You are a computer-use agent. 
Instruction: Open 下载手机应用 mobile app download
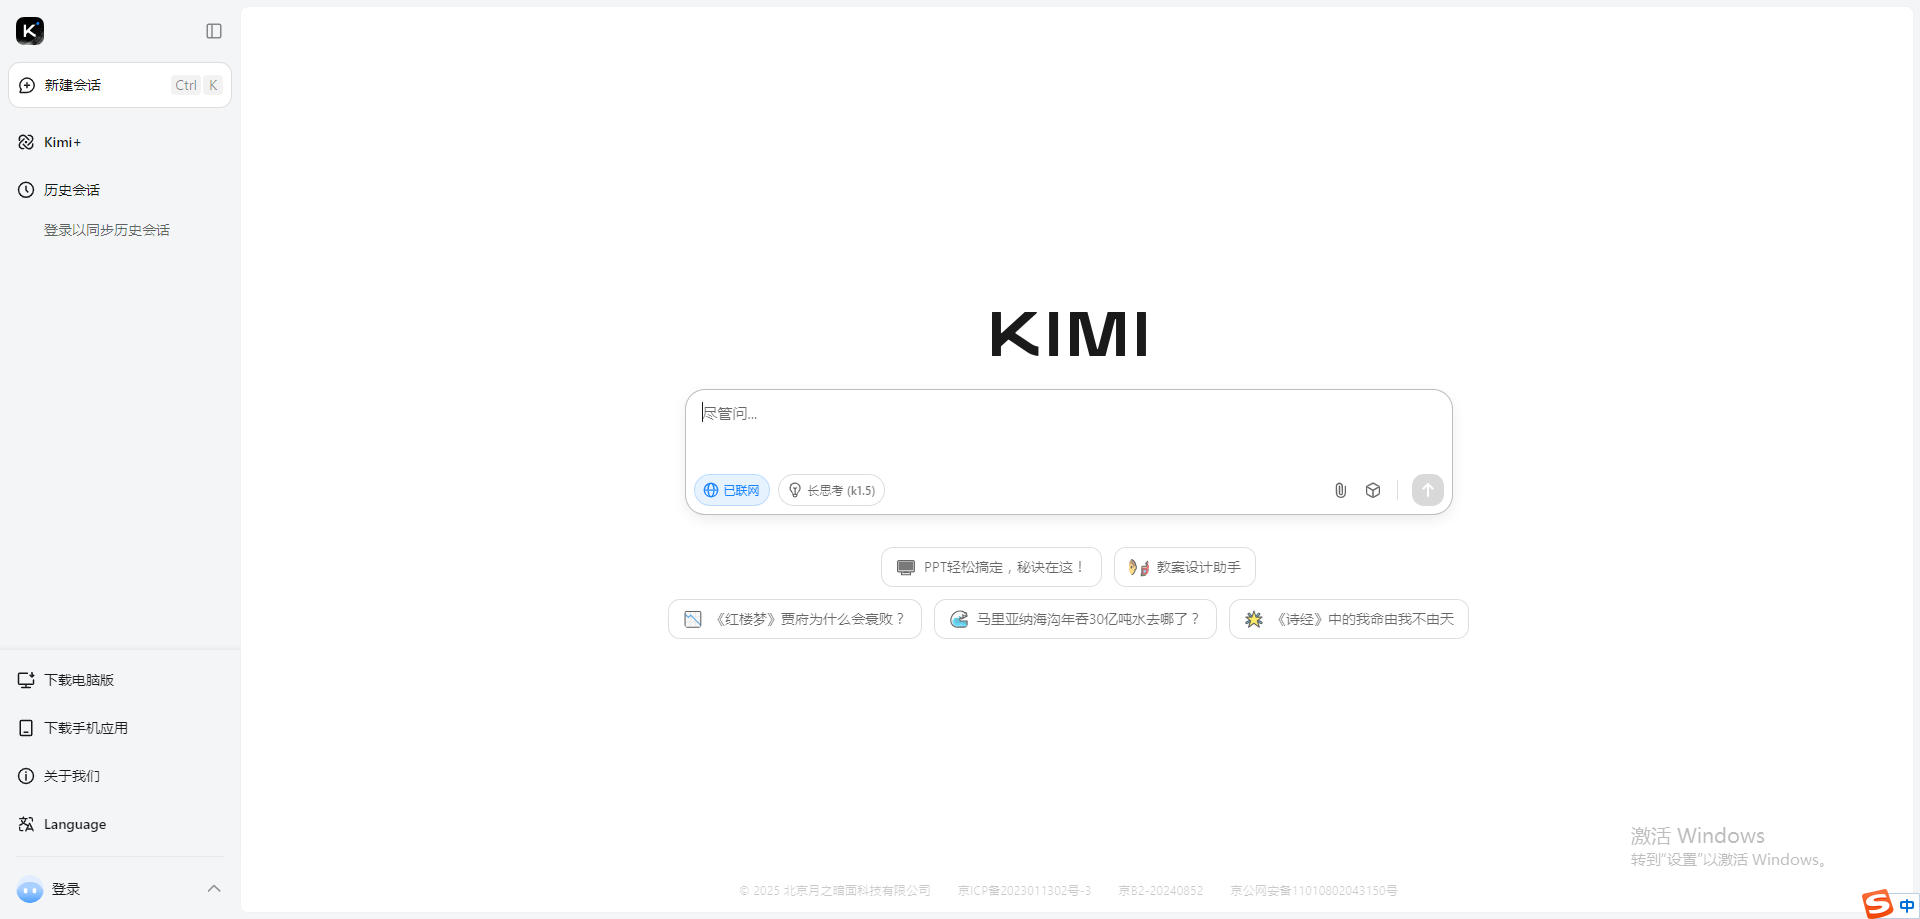[x=120, y=728]
